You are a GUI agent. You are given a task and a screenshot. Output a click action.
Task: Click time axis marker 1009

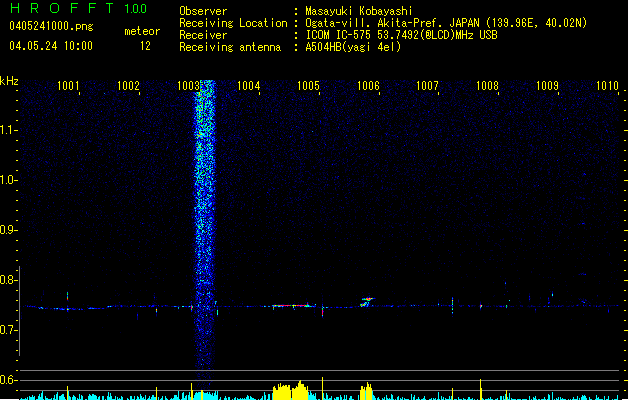tap(547, 86)
